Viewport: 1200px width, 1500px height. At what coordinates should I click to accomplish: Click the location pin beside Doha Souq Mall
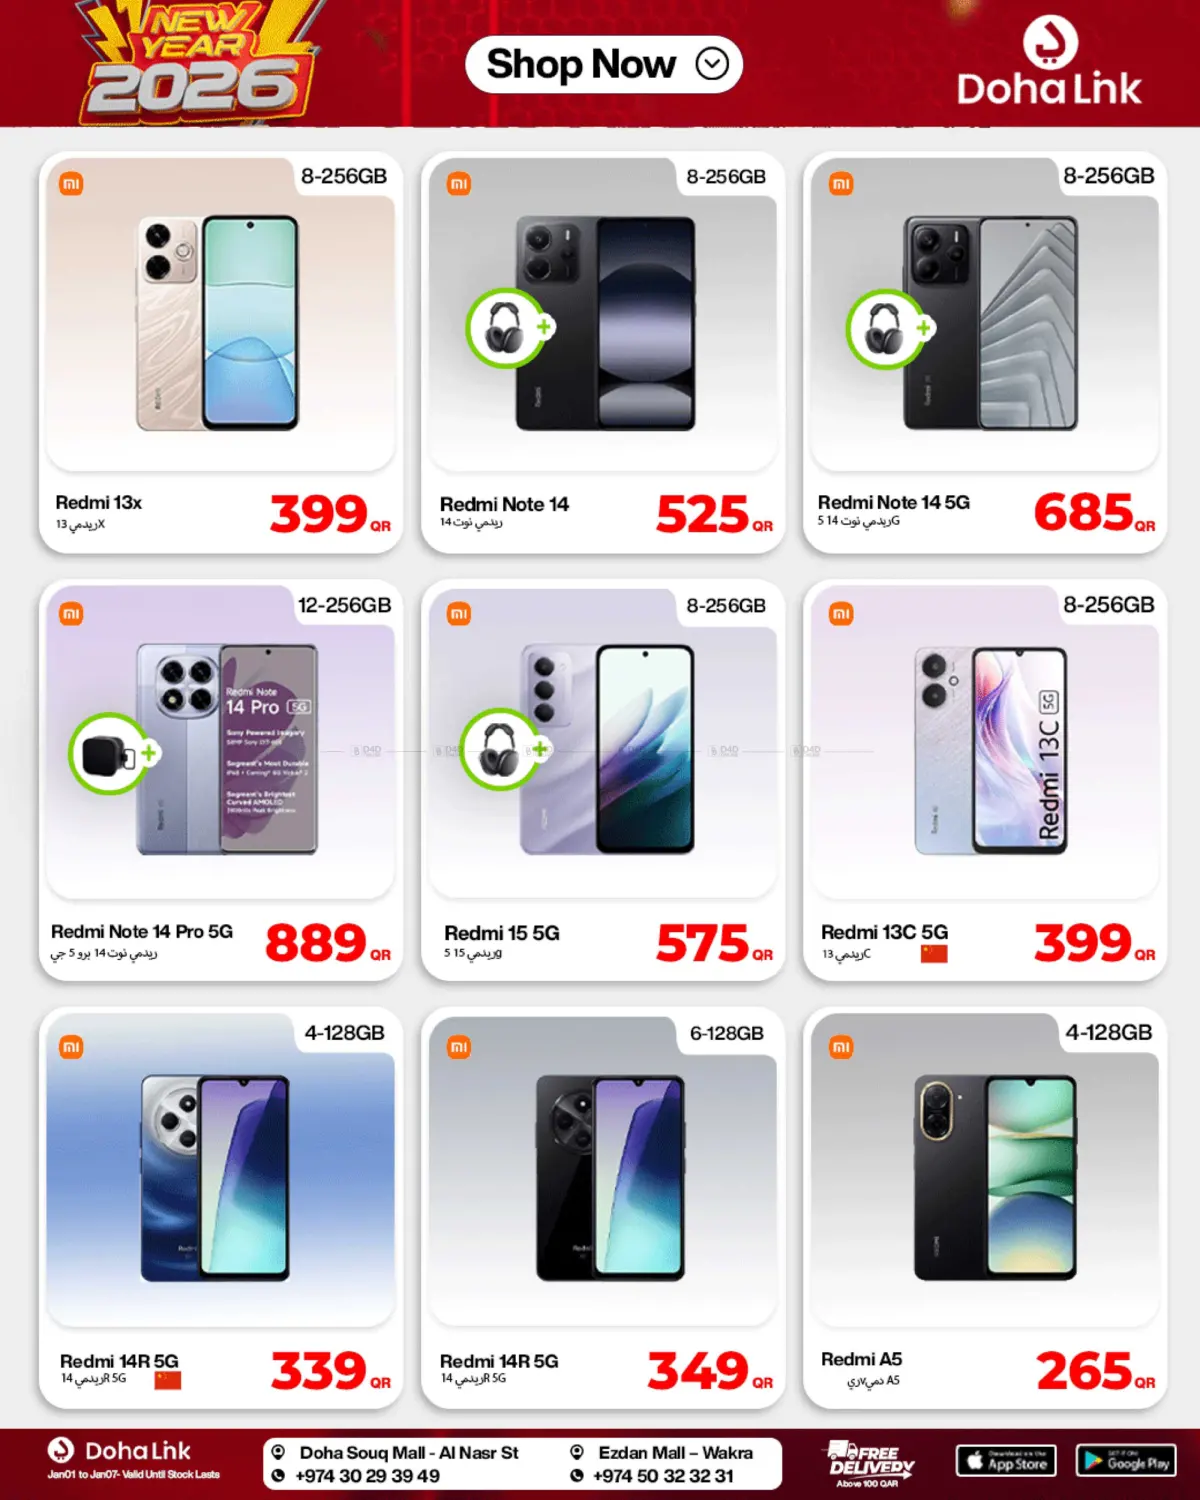(x=278, y=1453)
